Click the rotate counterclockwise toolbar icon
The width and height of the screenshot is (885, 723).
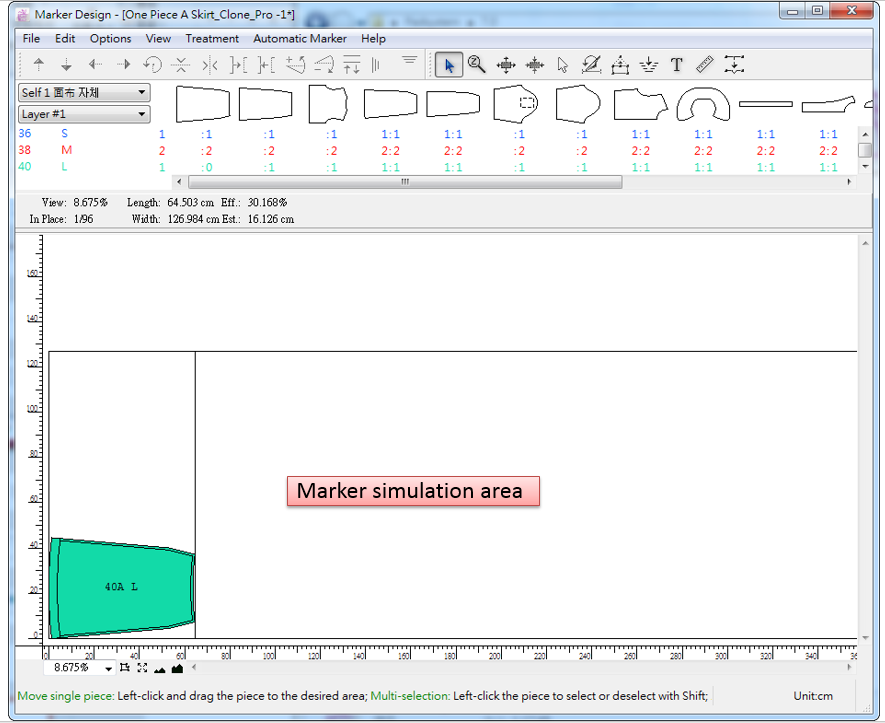pos(152,65)
